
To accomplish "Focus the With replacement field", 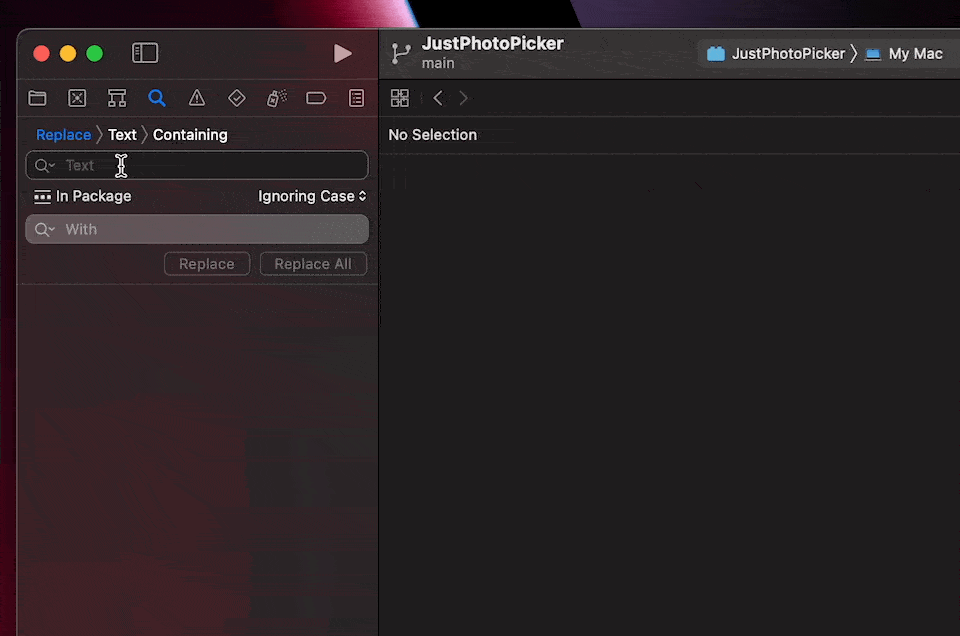I will click(x=197, y=229).
